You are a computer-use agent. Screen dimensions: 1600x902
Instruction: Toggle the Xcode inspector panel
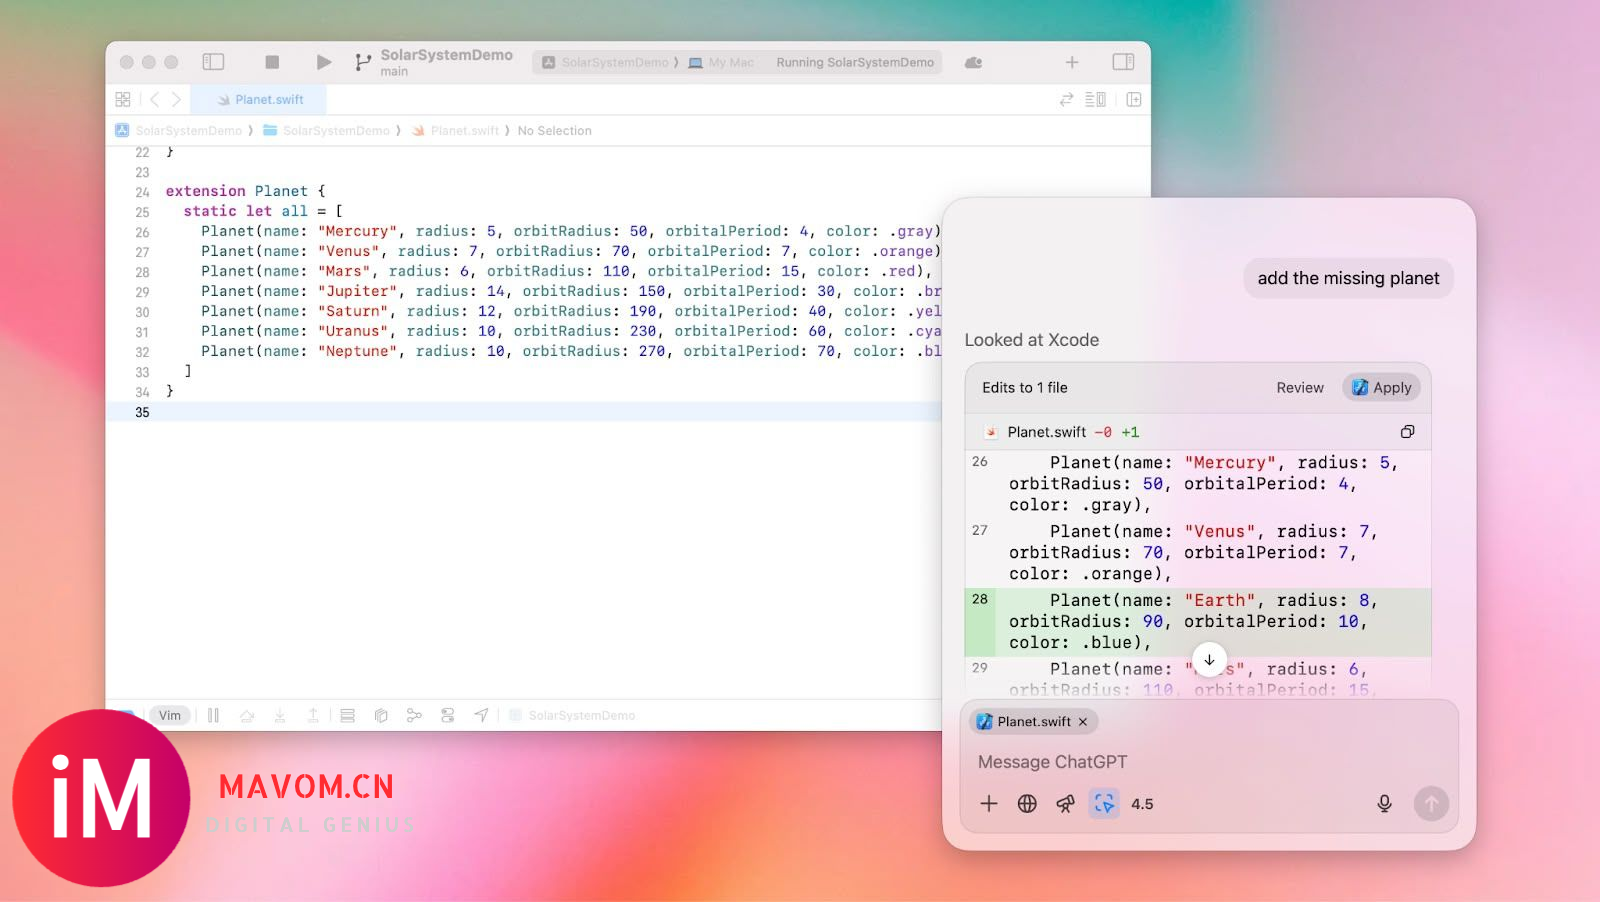point(1123,62)
